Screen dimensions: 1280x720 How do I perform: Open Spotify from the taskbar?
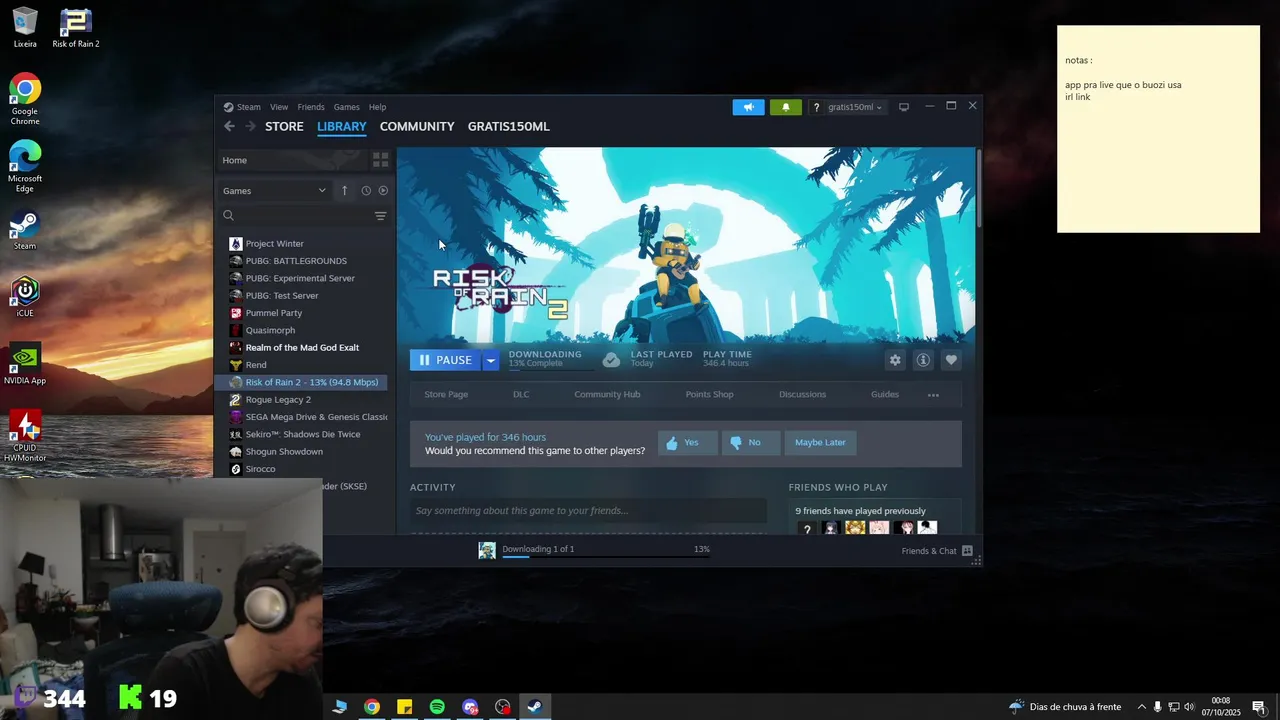coord(437,707)
